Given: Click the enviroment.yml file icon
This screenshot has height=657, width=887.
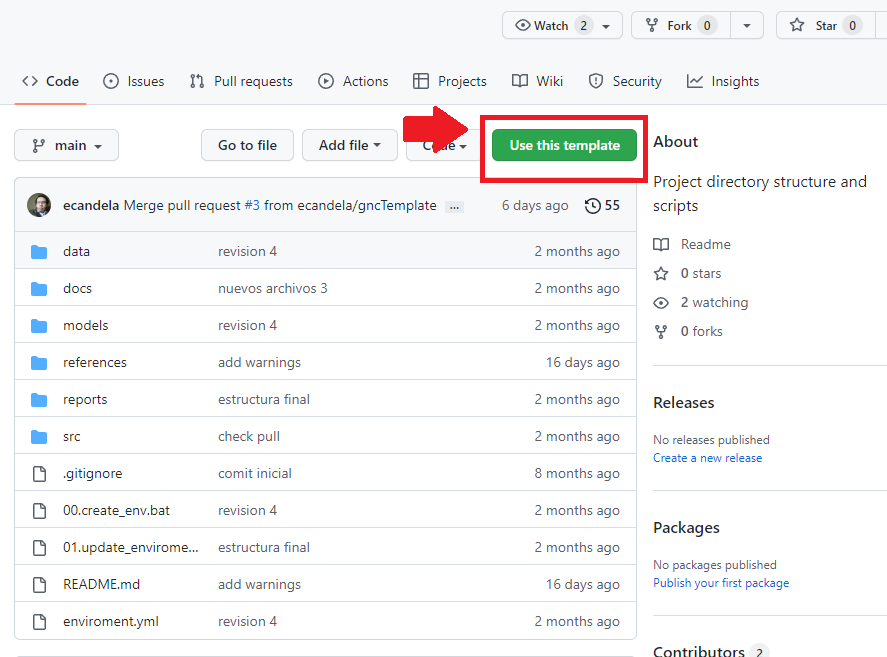Looking at the screenshot, I should [x=39, y=621].
